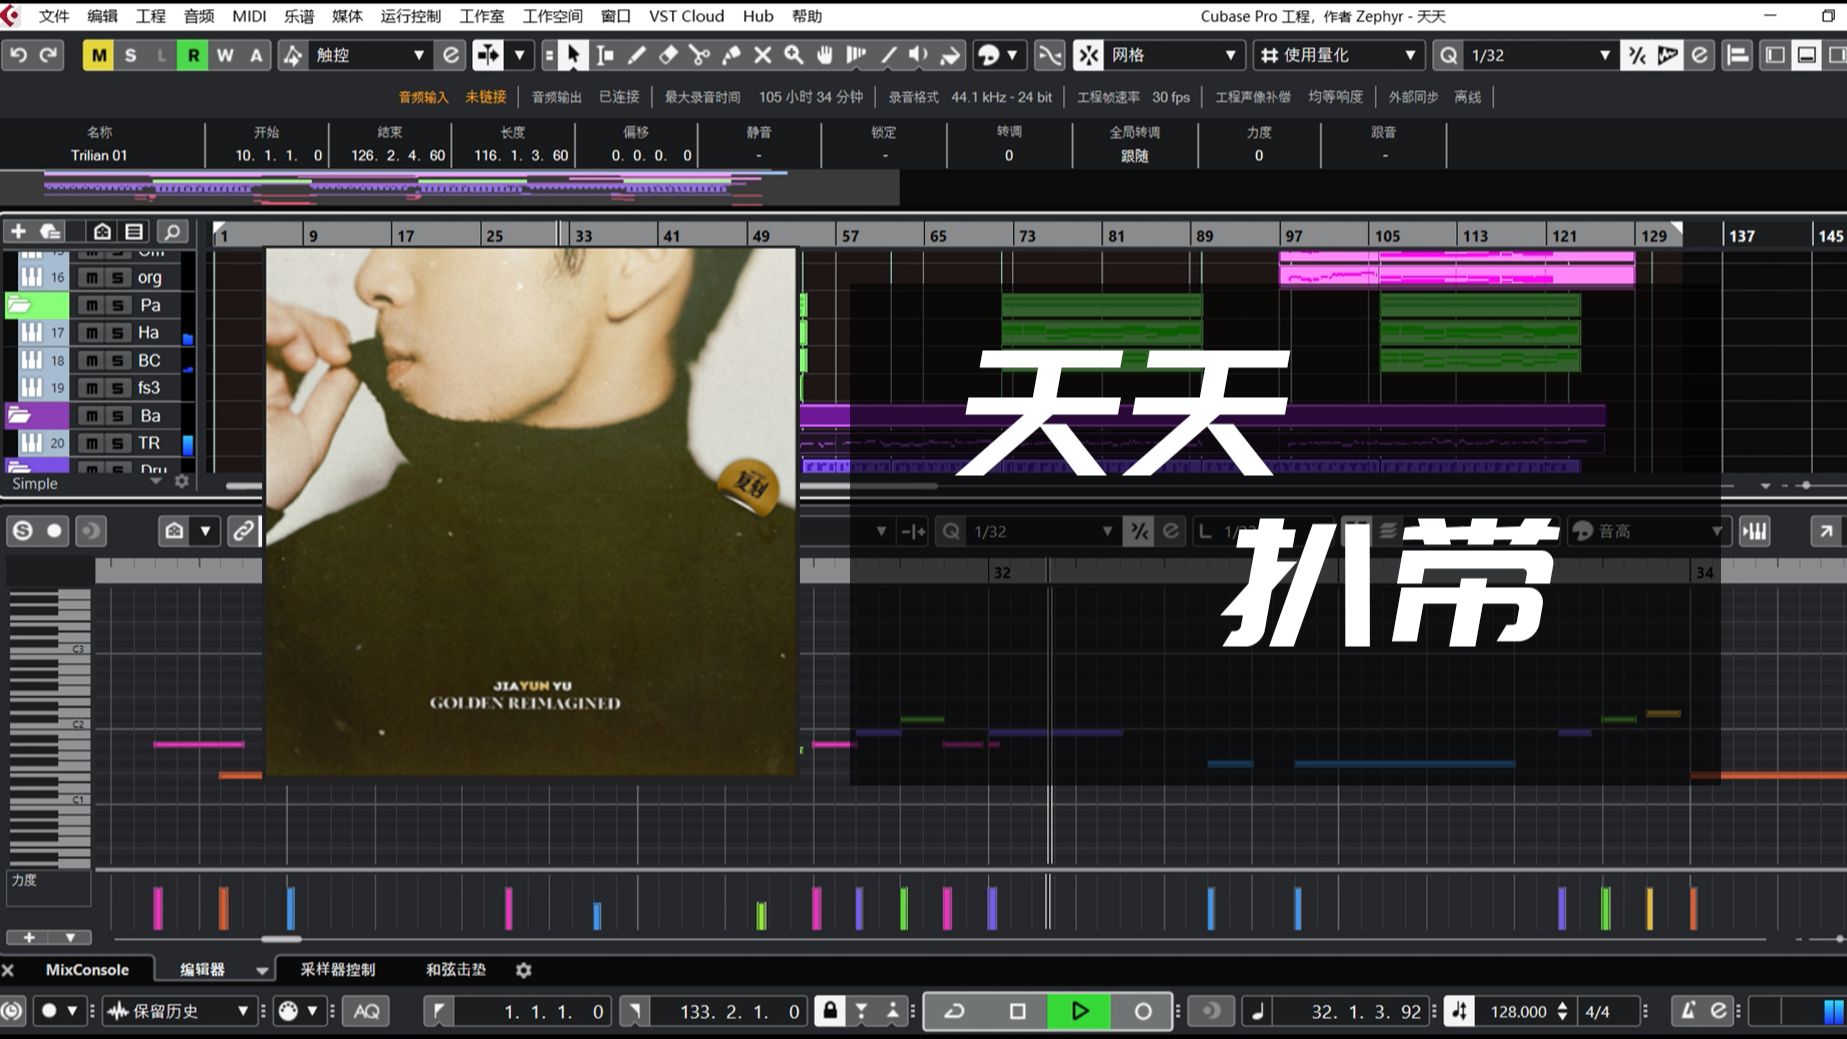This screenshot has height=1039, width=1847.
Task: Expand the Simple track preset dropdown
Action: [155, 483]
